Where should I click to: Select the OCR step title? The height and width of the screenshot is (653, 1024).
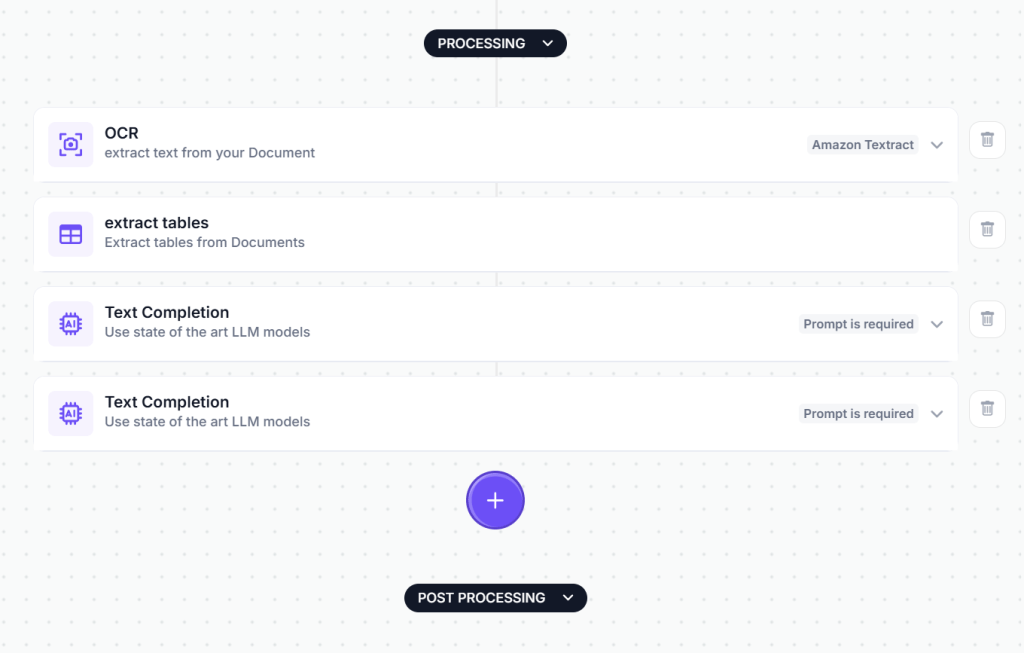point(121,133)
